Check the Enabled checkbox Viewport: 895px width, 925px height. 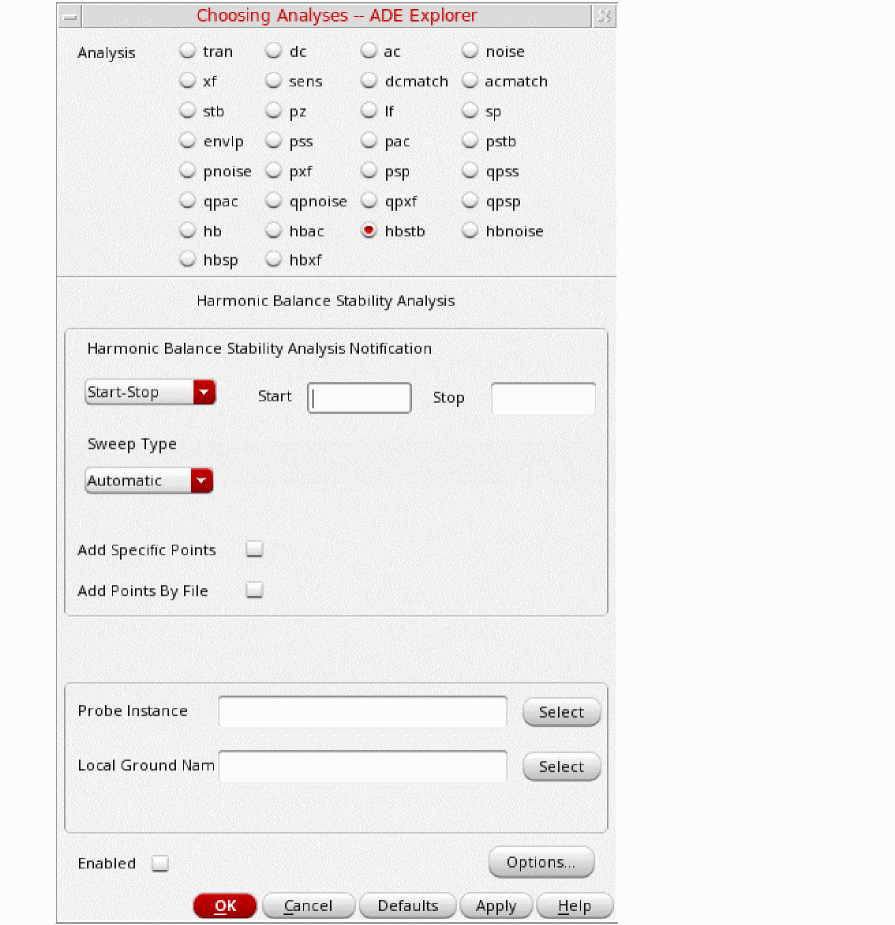click(160, 864)
